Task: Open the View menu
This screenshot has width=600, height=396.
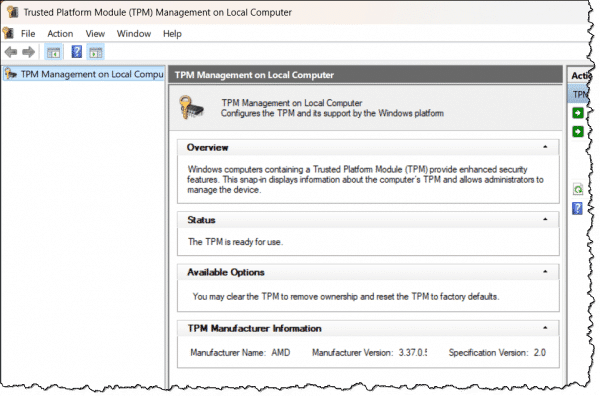Action: pyautogui.click(x=95, y=34)
